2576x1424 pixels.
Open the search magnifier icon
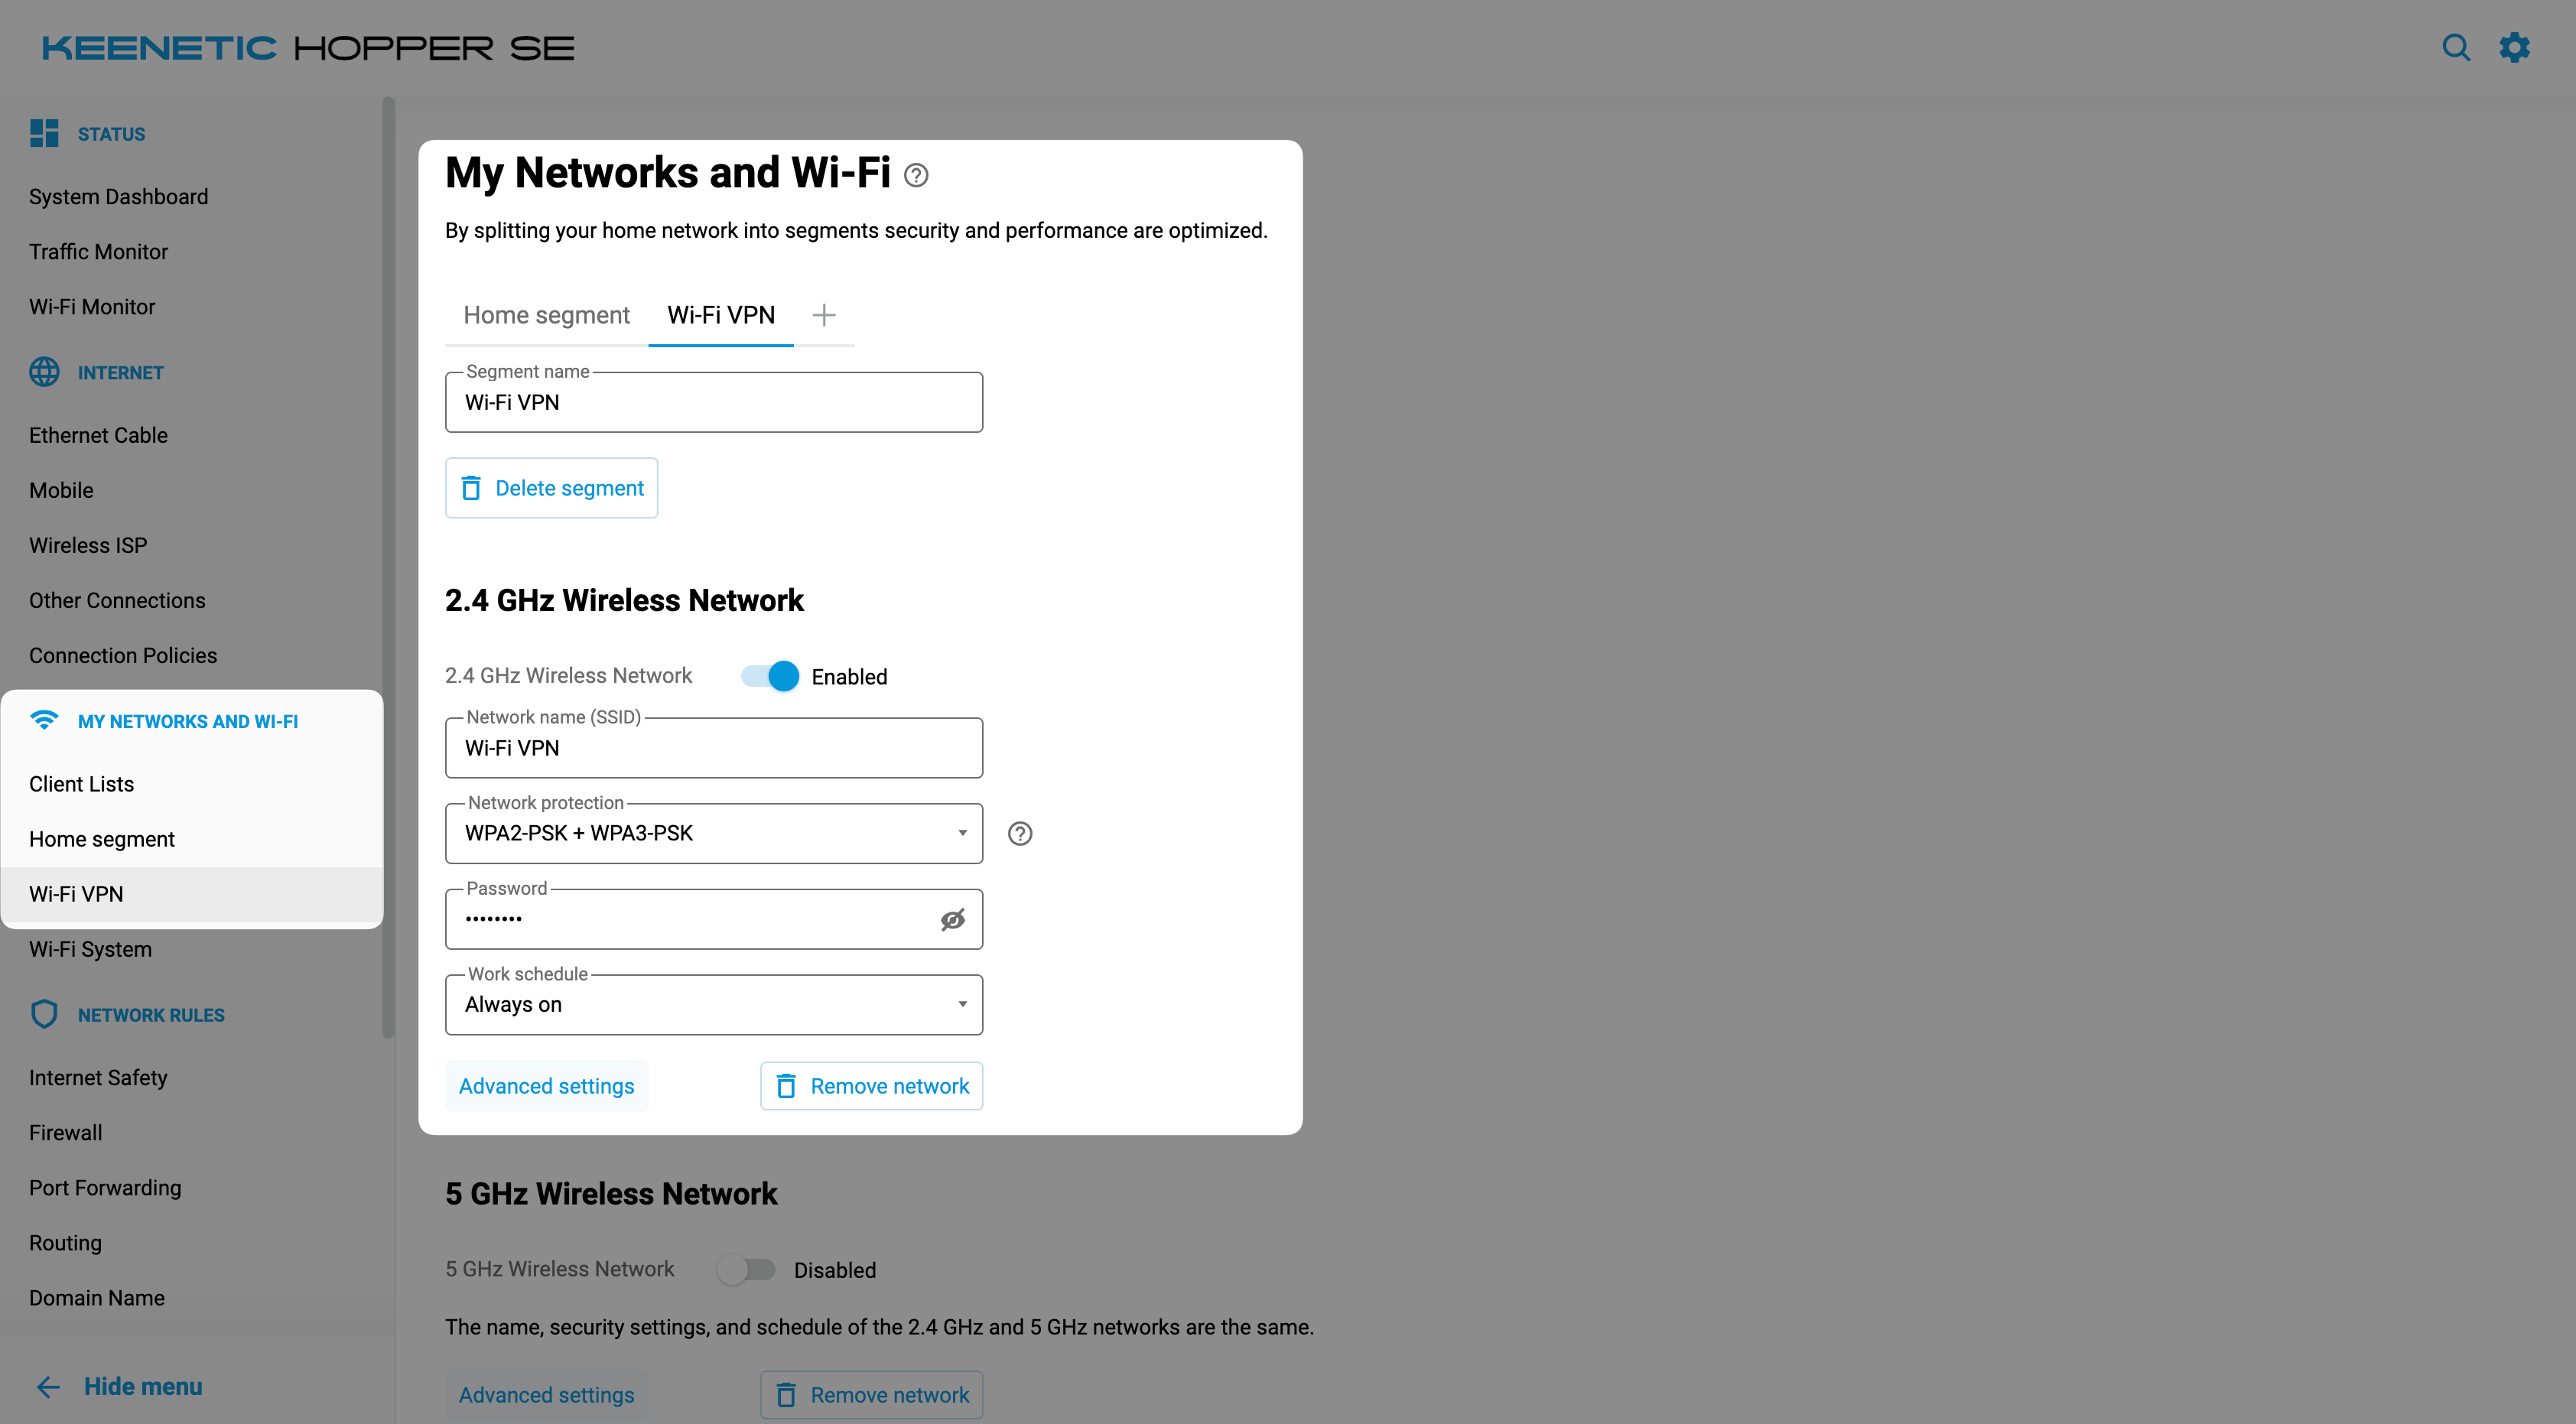[2455, 47]
